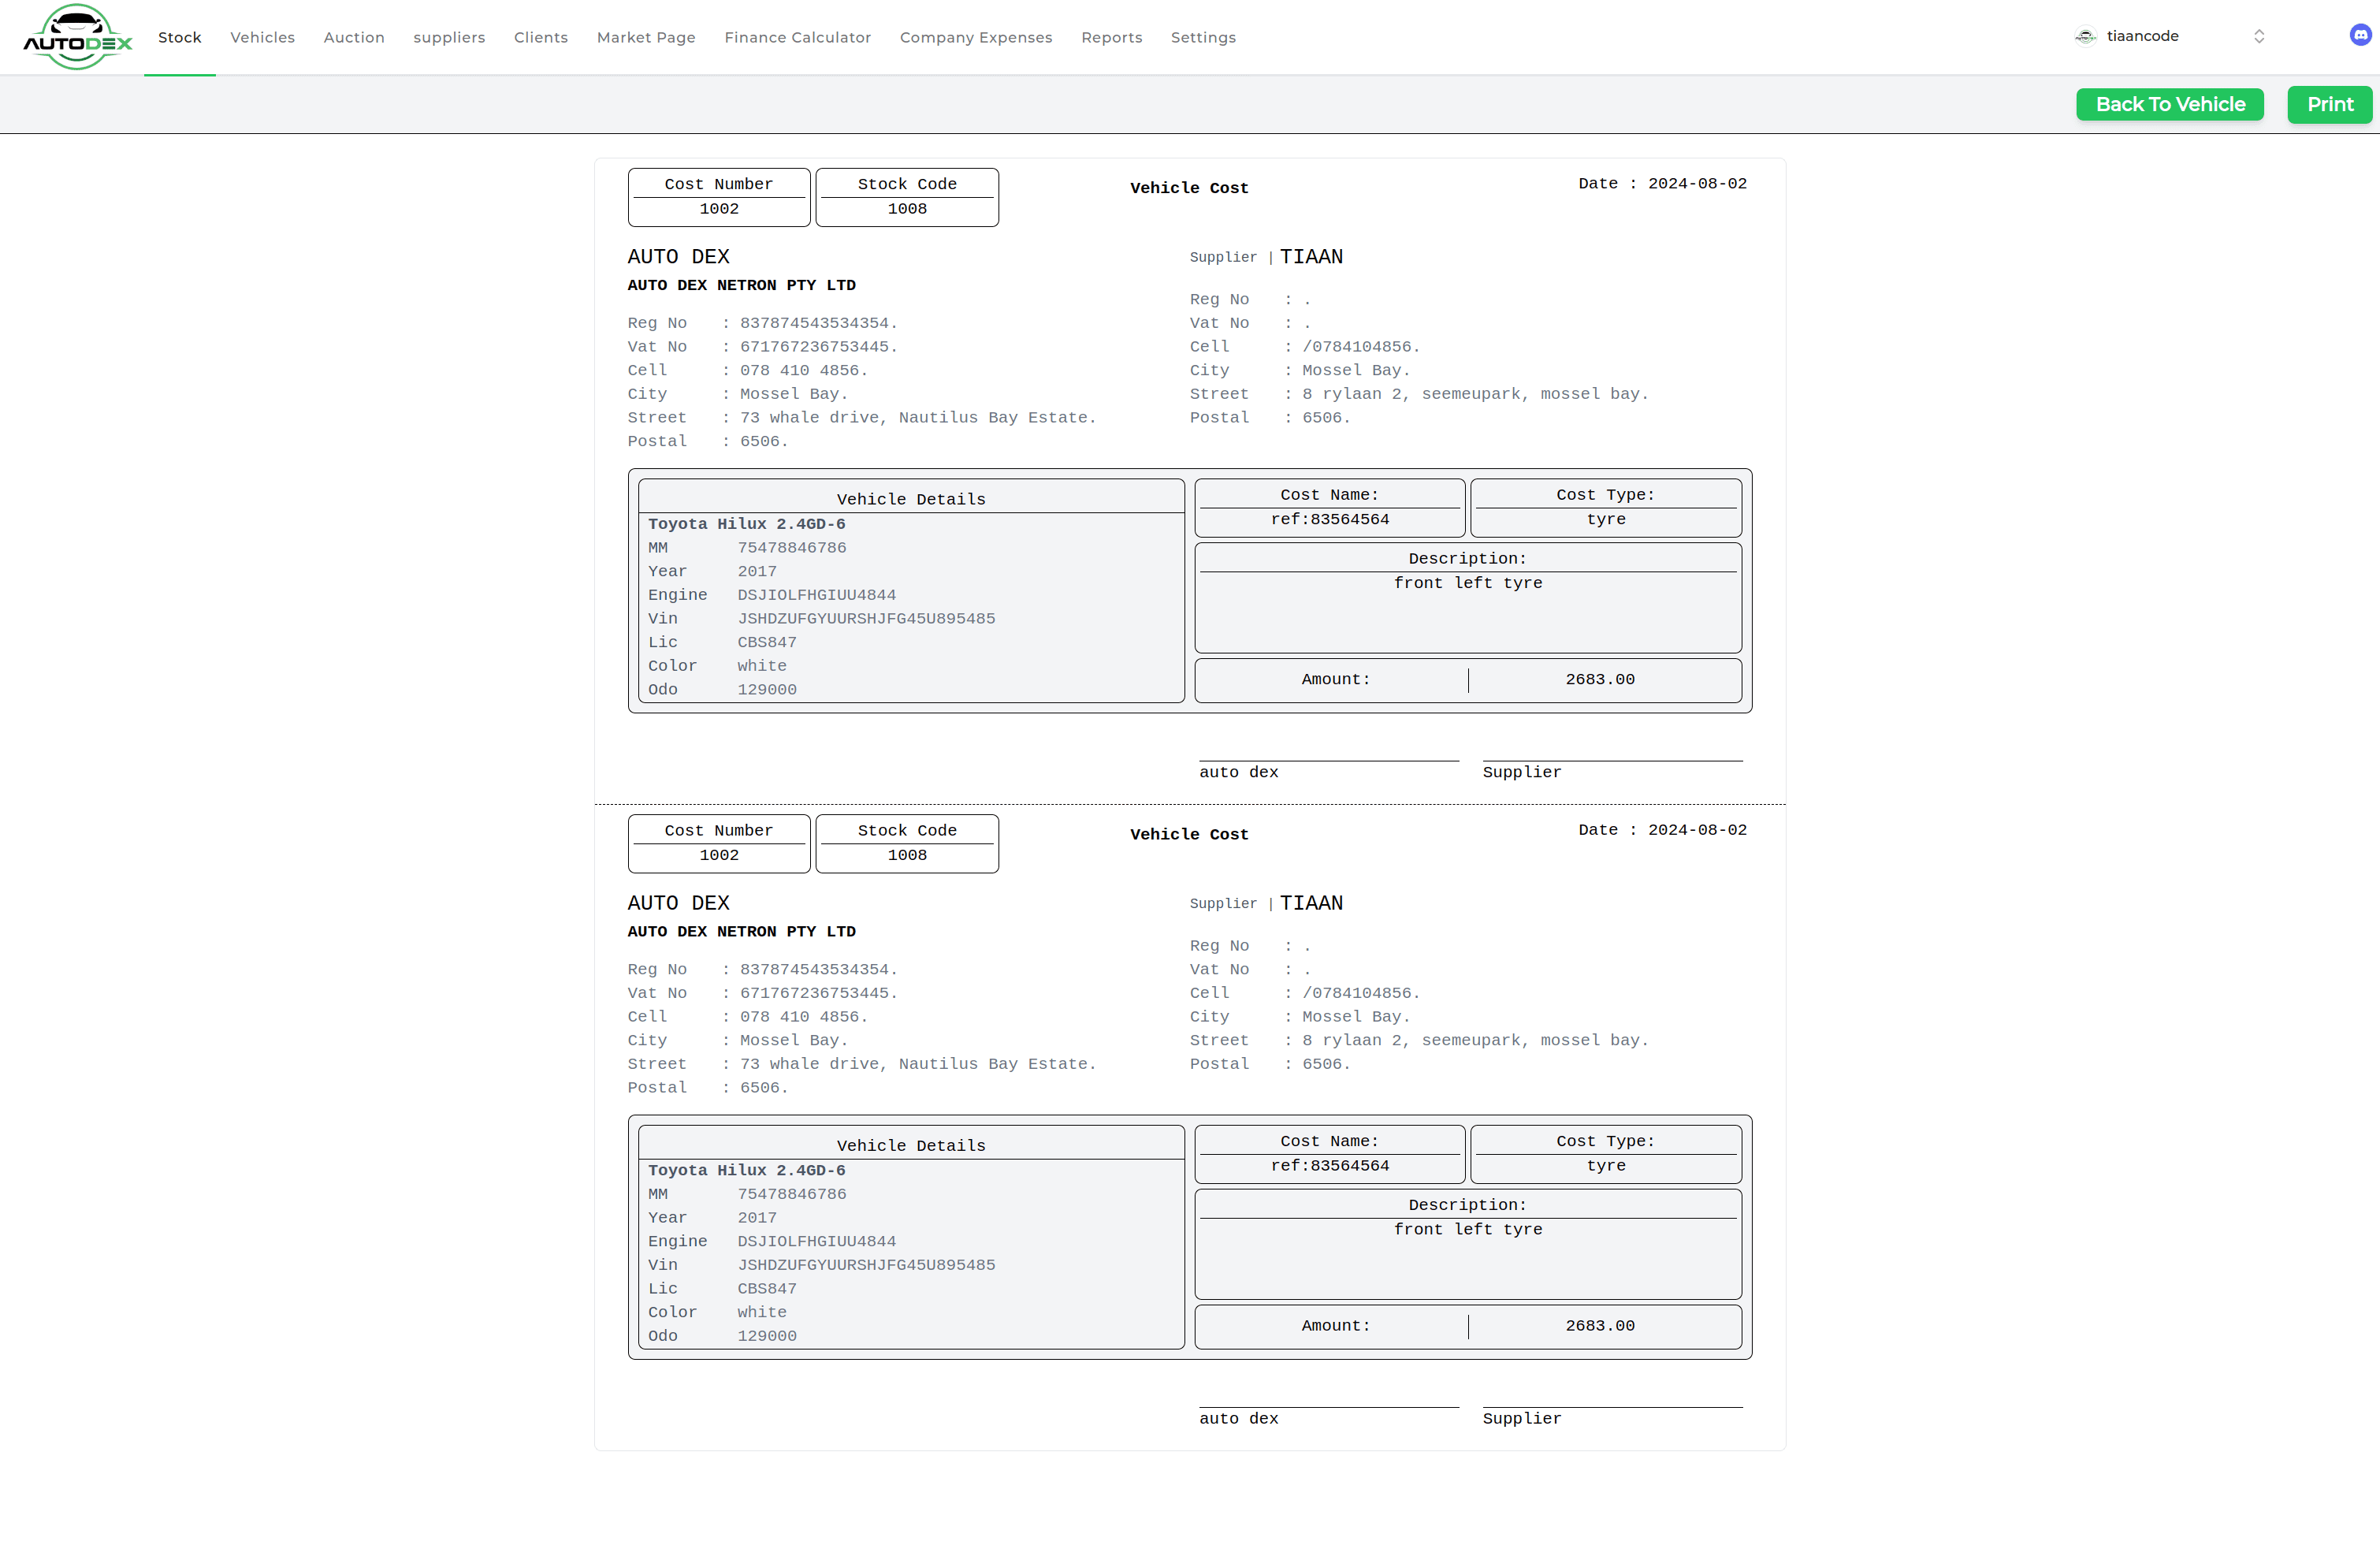Go to the Vehicles menu
Viewport: 2380px width, 1545px height.
coord(263,37)
